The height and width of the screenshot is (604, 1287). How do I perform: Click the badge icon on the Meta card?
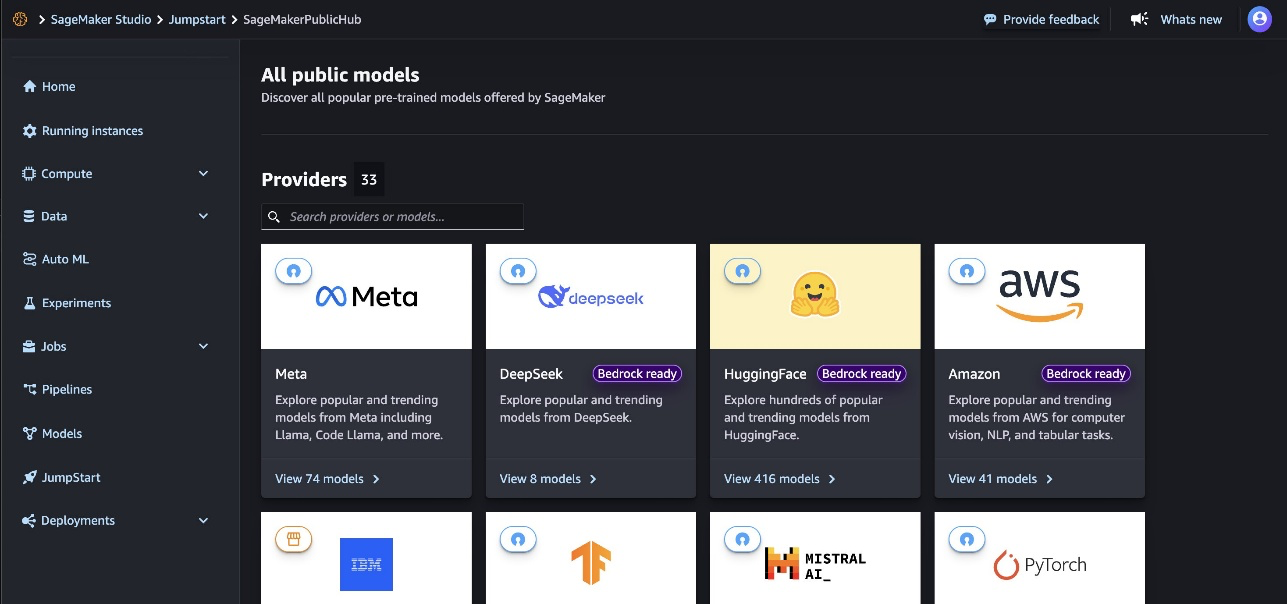click(x=294, y=271)
